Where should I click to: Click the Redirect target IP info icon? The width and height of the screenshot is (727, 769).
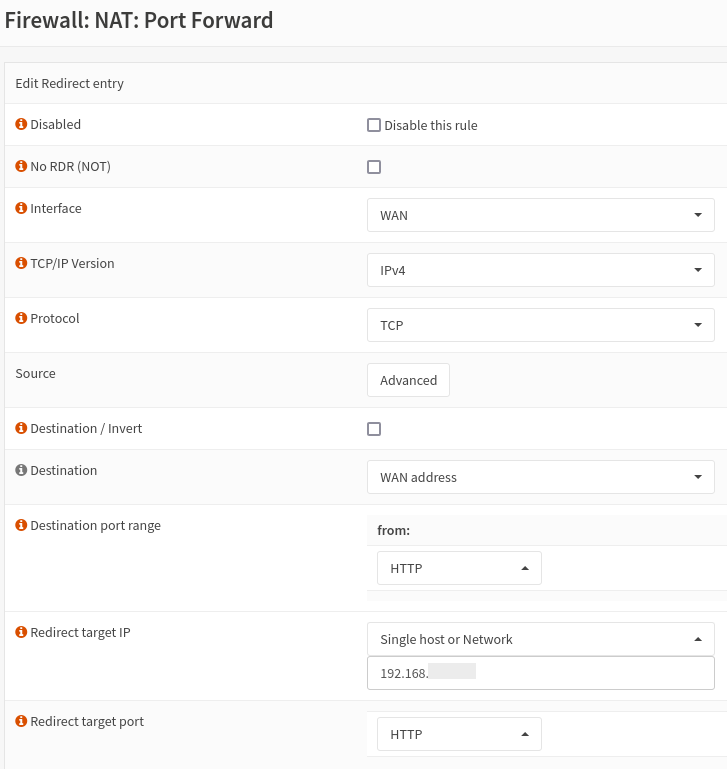[x=21, y=633]
